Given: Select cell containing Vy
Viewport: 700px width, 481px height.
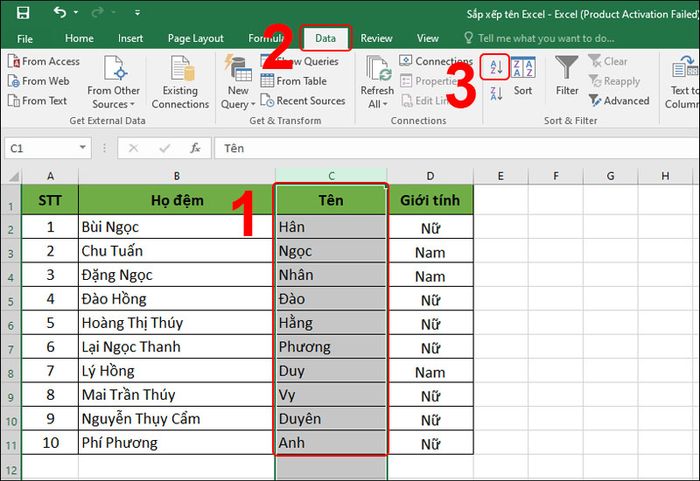Looking at the screenshot, I should (x=331, y=394).
